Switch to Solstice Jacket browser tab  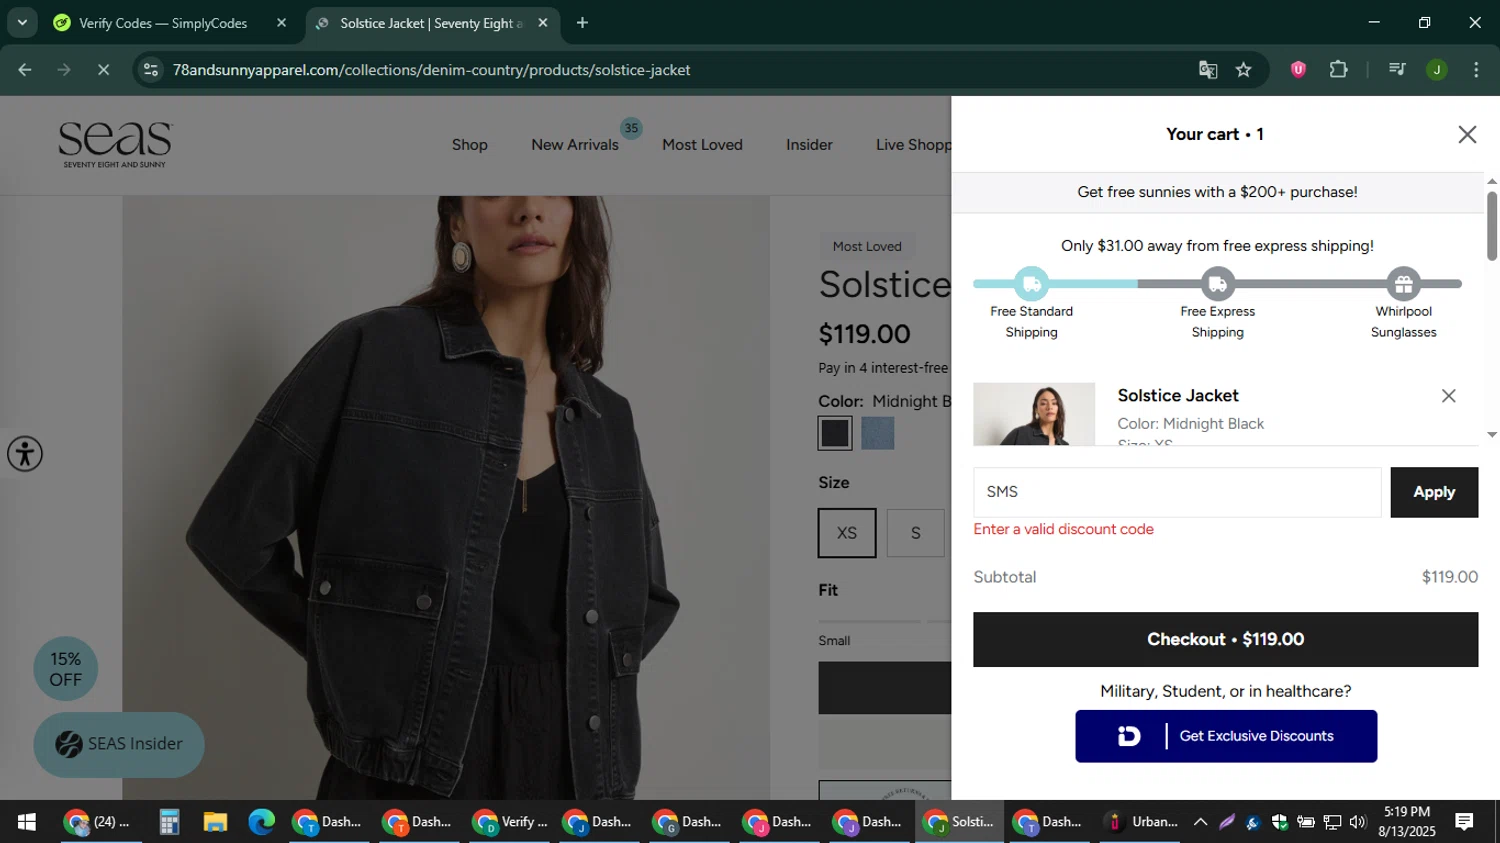[432, 23]
